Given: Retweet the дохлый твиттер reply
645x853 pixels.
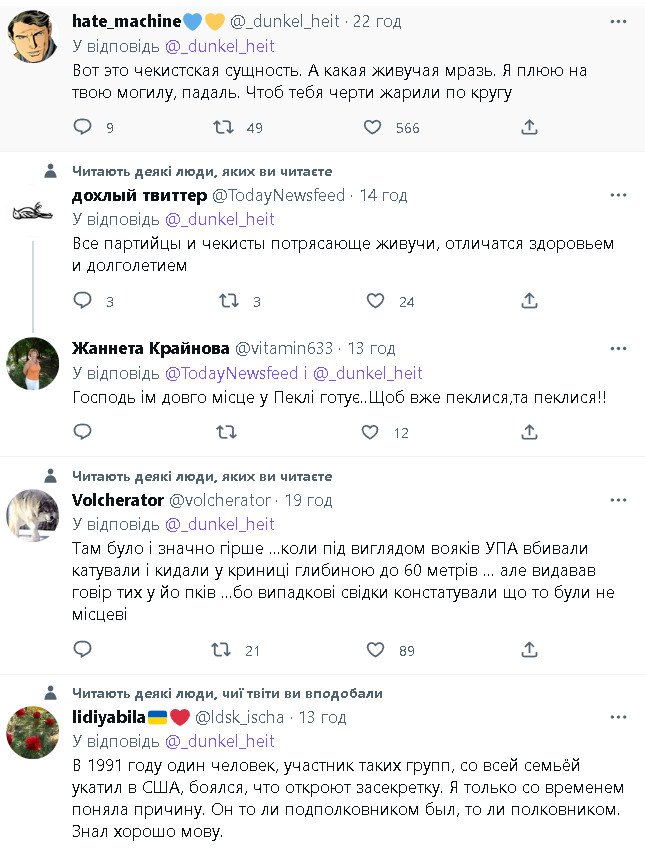Looking at the screenshot, I should (228, 301).
